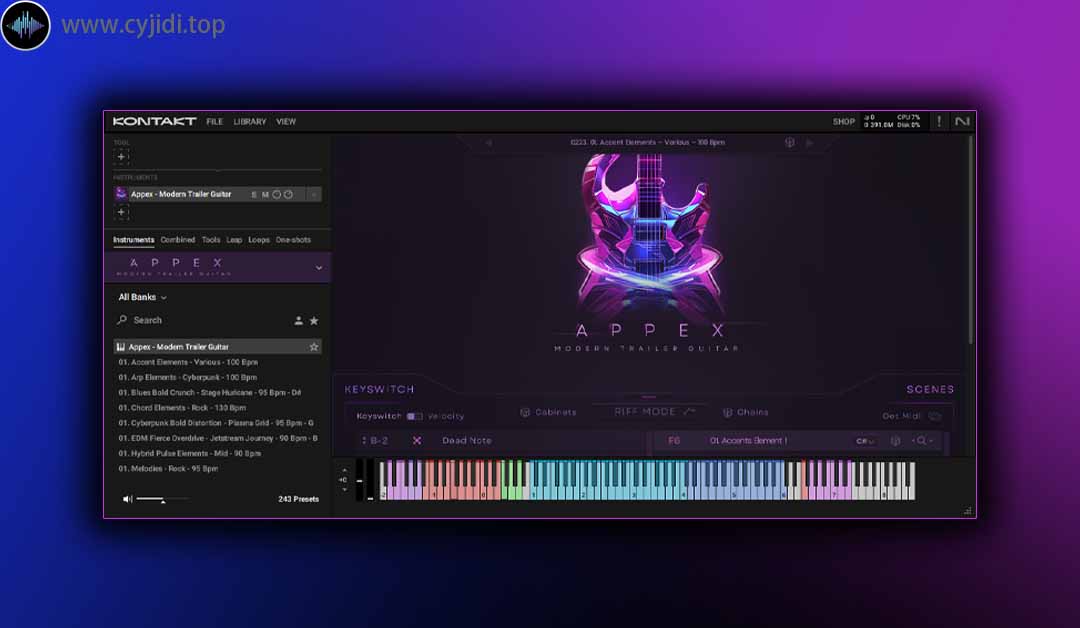Select preset '01. Chord Elements - Rock - 130 Bpm'
The width and height of the screenshot is (1080, 628).
[182, 408]
